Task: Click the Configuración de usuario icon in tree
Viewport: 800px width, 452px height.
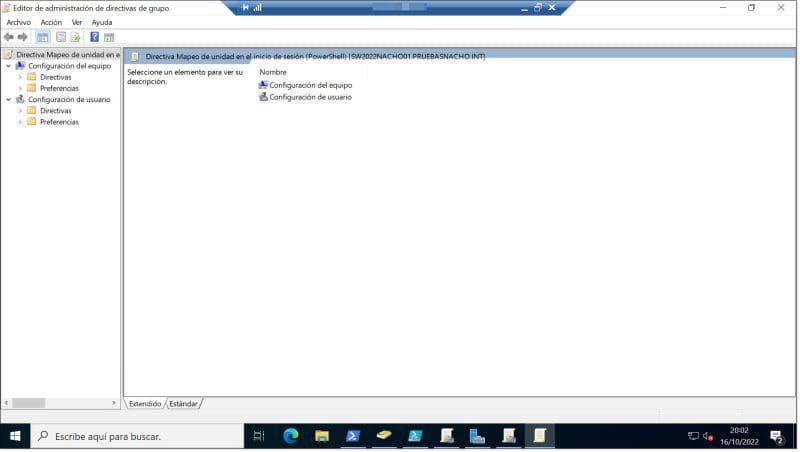Action: tap(20, 99)
